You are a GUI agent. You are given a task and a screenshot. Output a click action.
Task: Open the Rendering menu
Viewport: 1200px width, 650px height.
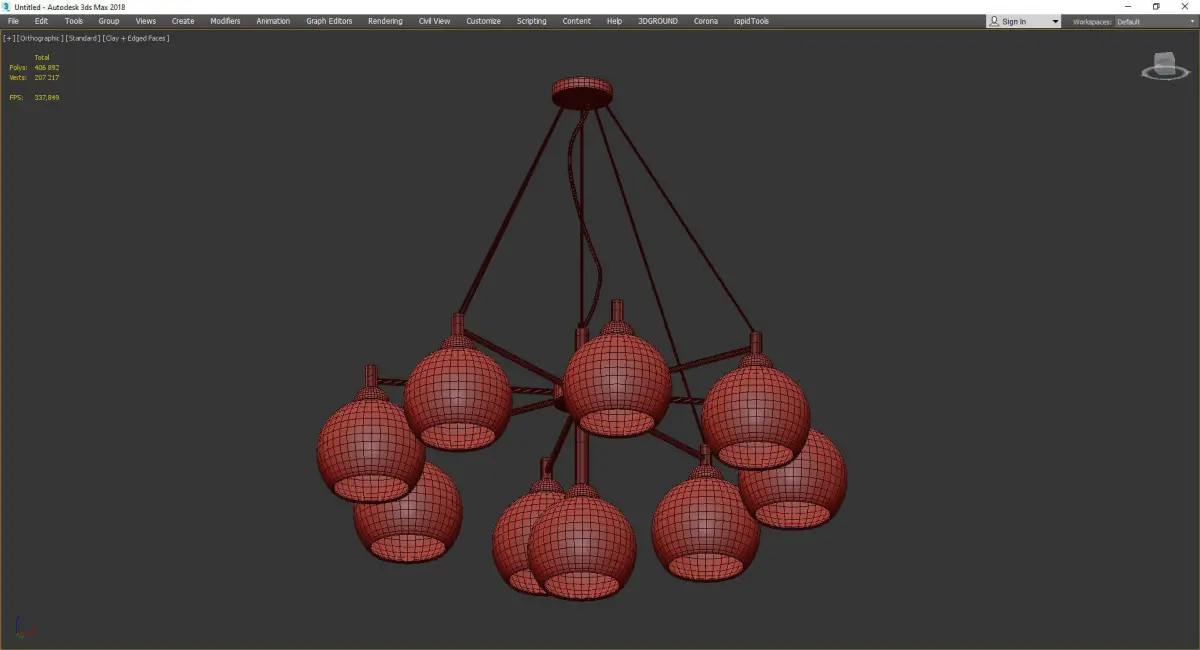tap(385, 21)
